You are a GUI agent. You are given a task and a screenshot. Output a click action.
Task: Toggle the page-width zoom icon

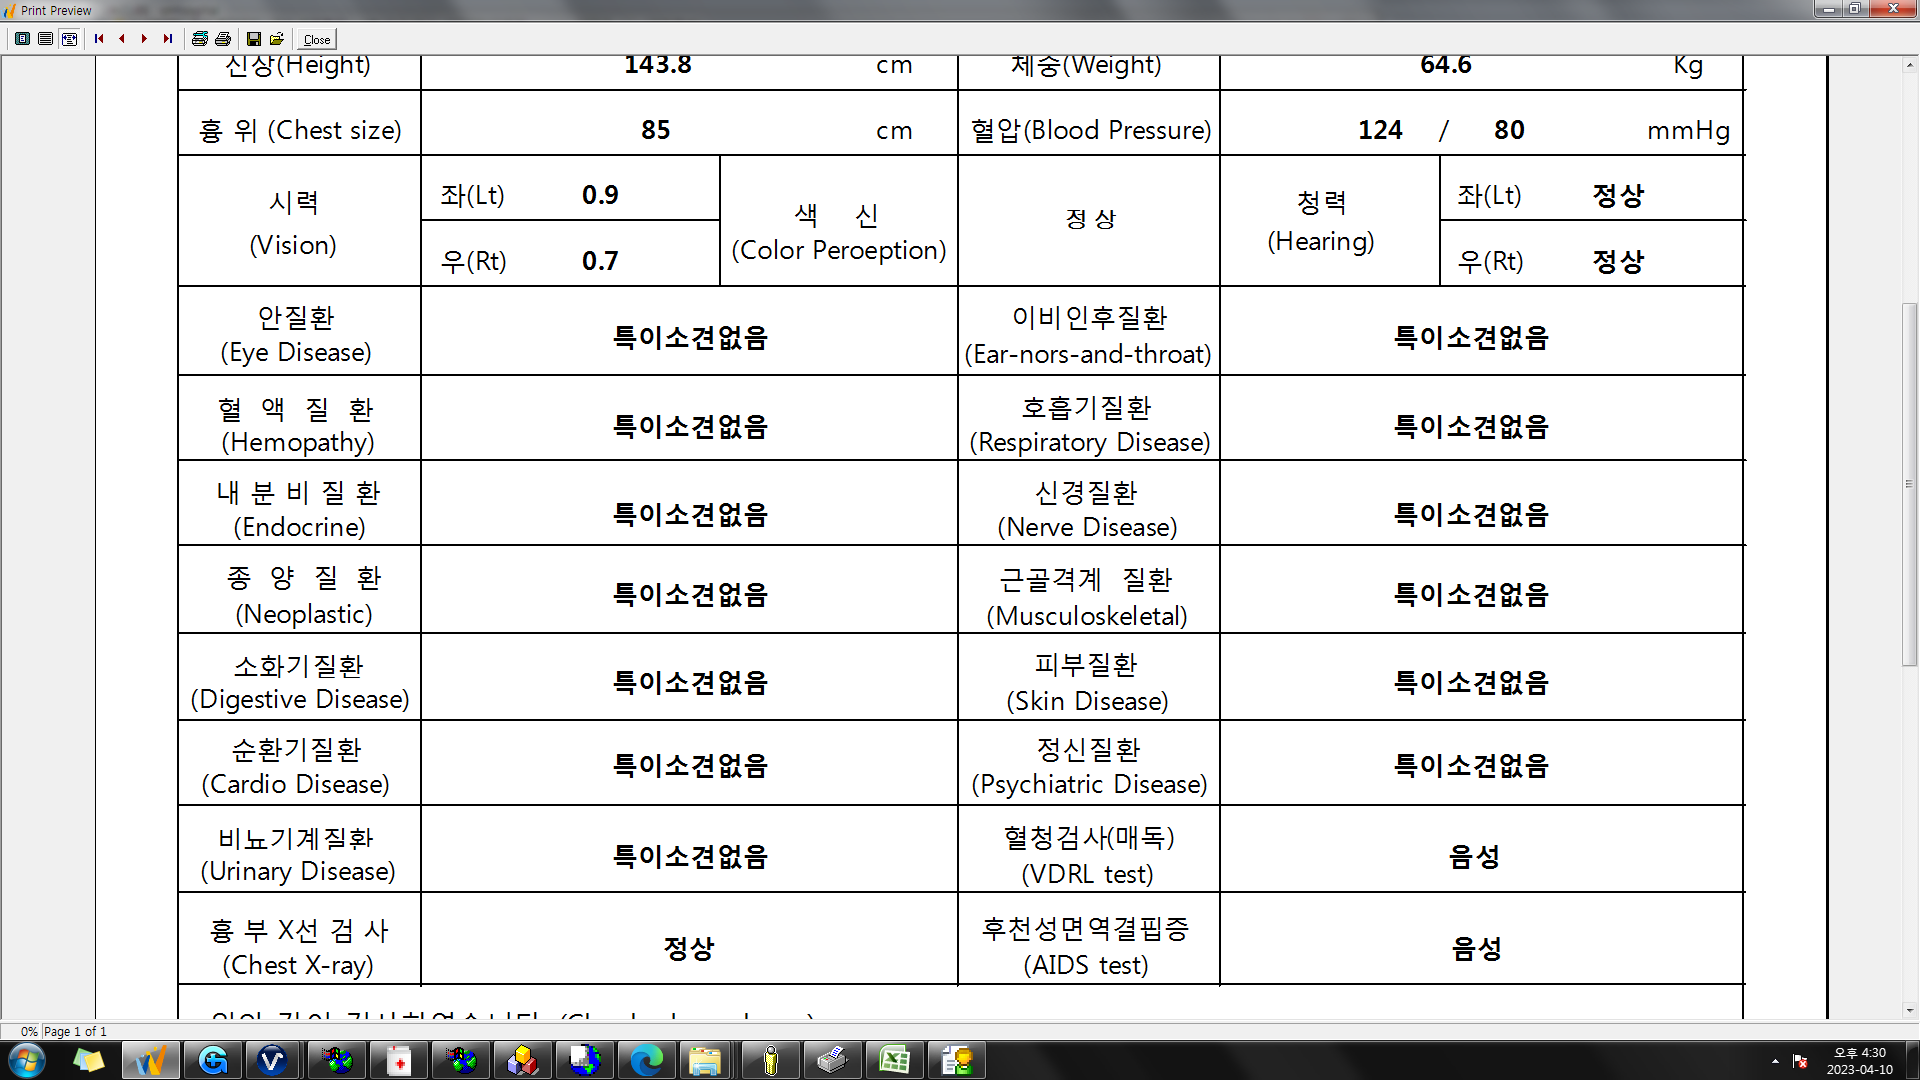pos(70,39)
